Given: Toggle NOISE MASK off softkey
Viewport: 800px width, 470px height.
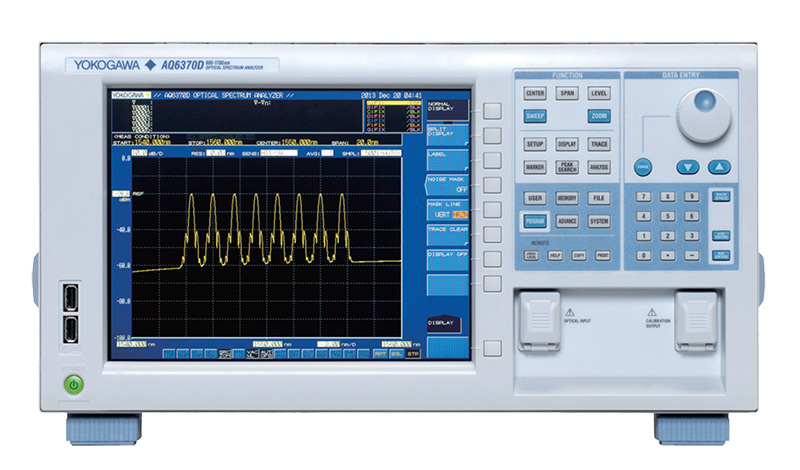Looking at the screenshot, I should (x=448, y=182).
